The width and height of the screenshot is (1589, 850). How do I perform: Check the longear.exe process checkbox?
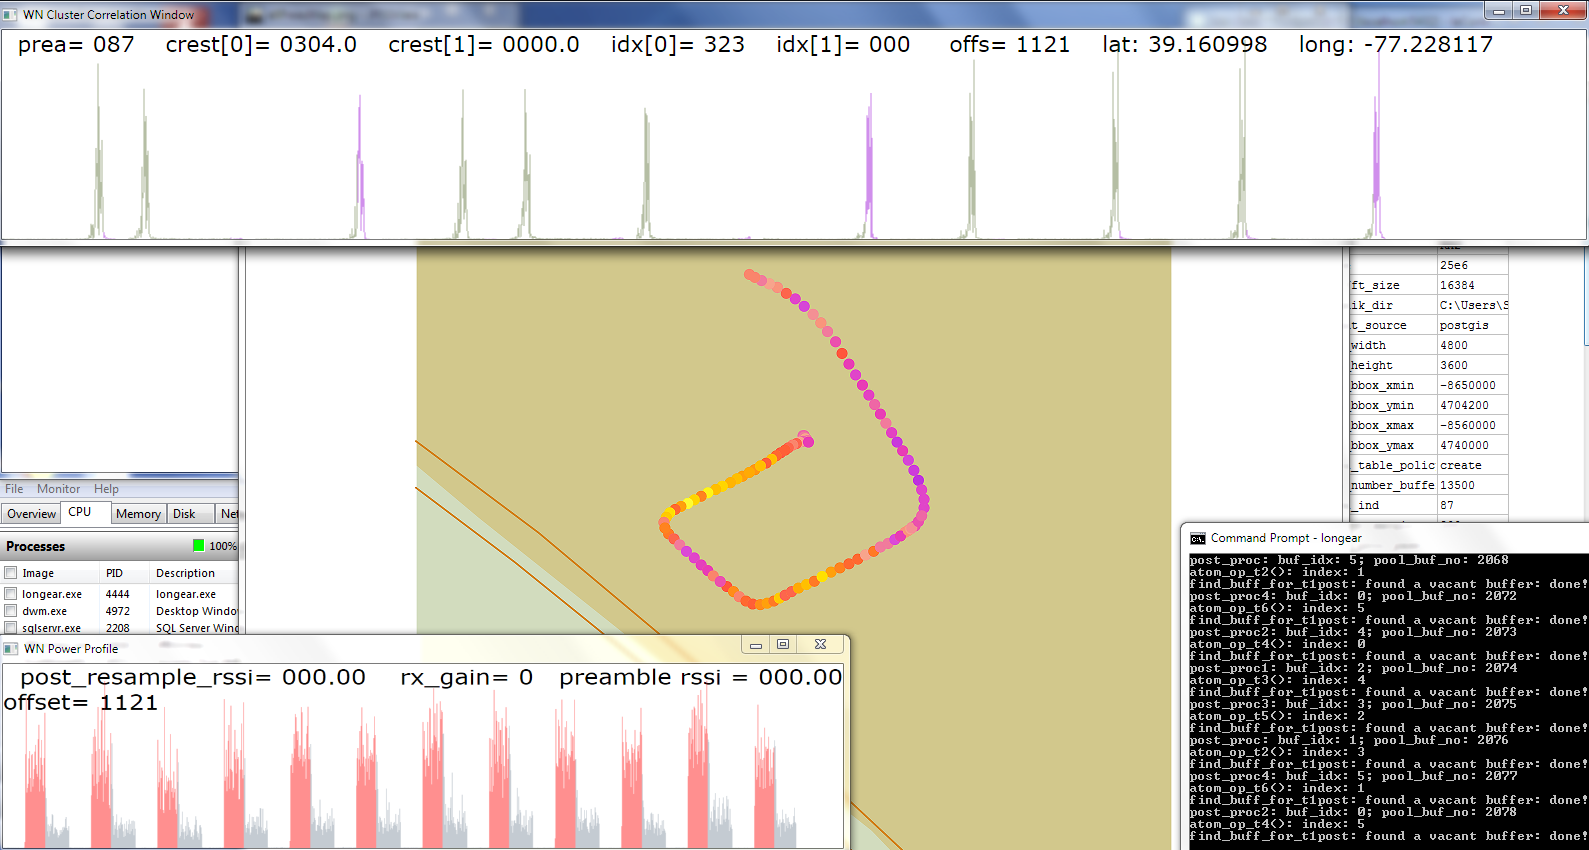coord(11,594)
